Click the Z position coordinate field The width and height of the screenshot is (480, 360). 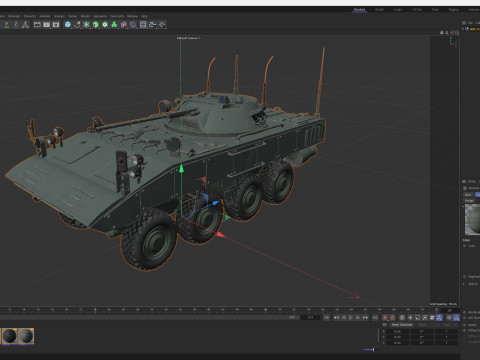(398, 342)
